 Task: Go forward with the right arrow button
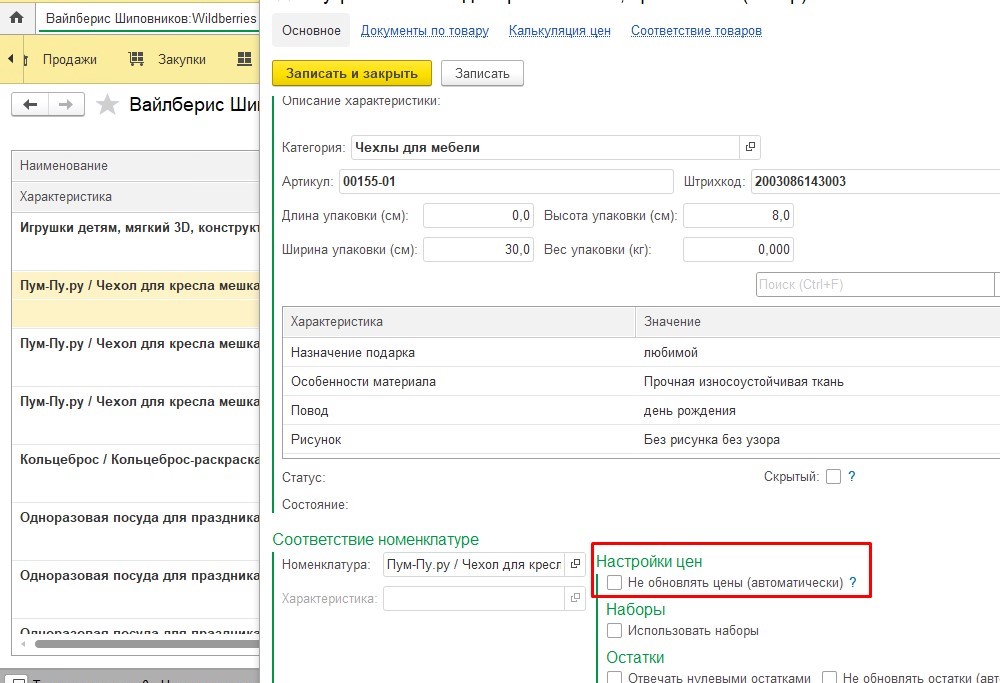pyautogui.click(x=66, y=105)
